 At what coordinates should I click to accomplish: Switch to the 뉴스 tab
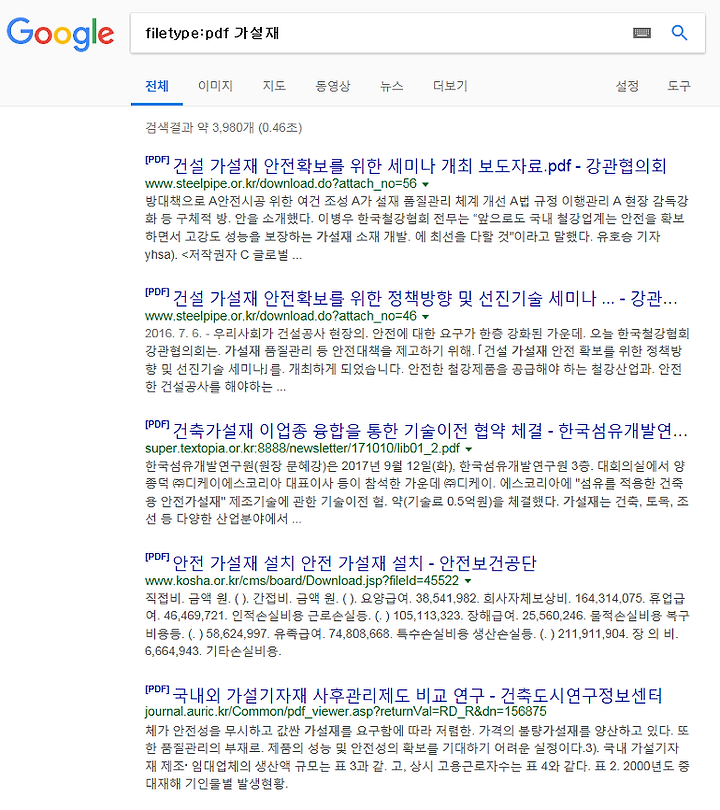coord(392,86)
